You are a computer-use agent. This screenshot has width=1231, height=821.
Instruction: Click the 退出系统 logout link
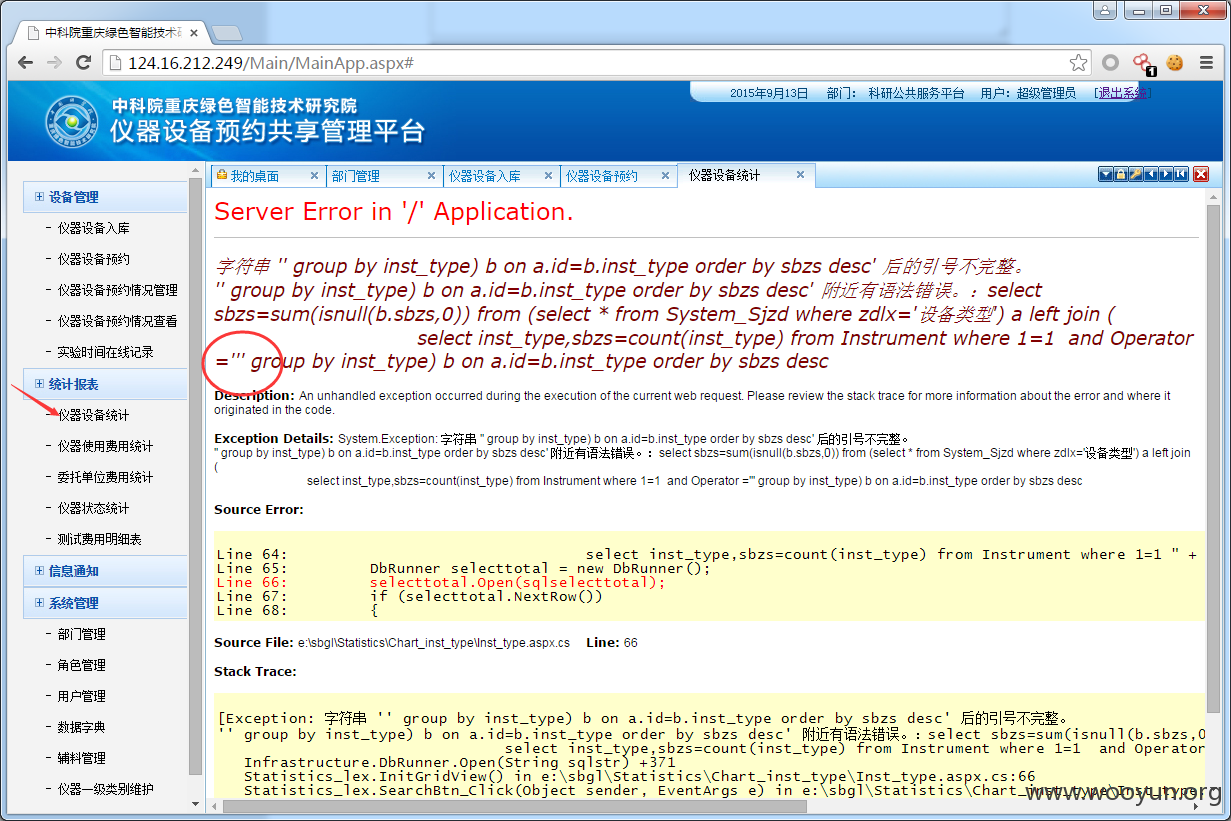[x=1122, y=93]
